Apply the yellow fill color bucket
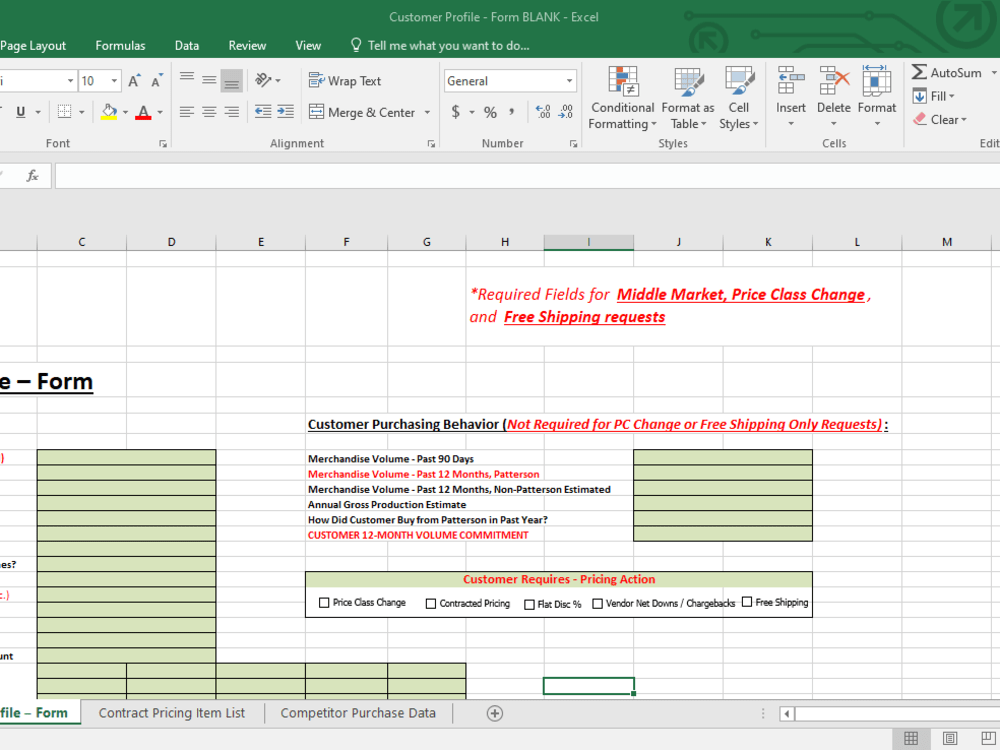Viewport: 1000px width, 750px height. [x=109, y=112]
